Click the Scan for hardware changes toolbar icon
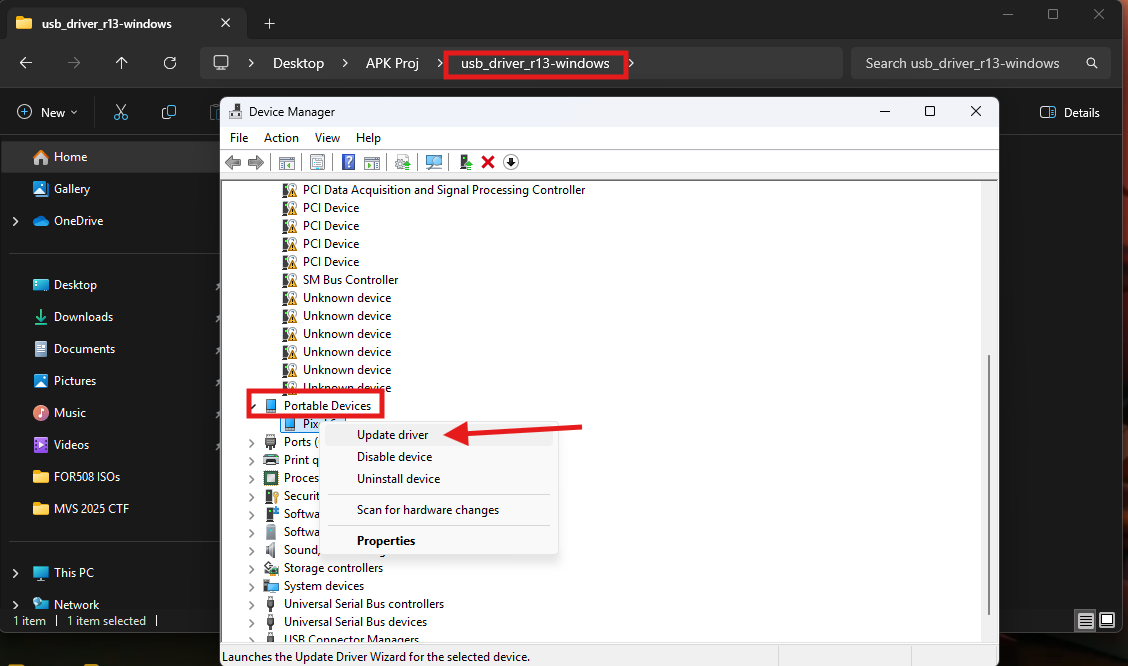Screen dimensions: 1128x666 (x=434, y=162)
